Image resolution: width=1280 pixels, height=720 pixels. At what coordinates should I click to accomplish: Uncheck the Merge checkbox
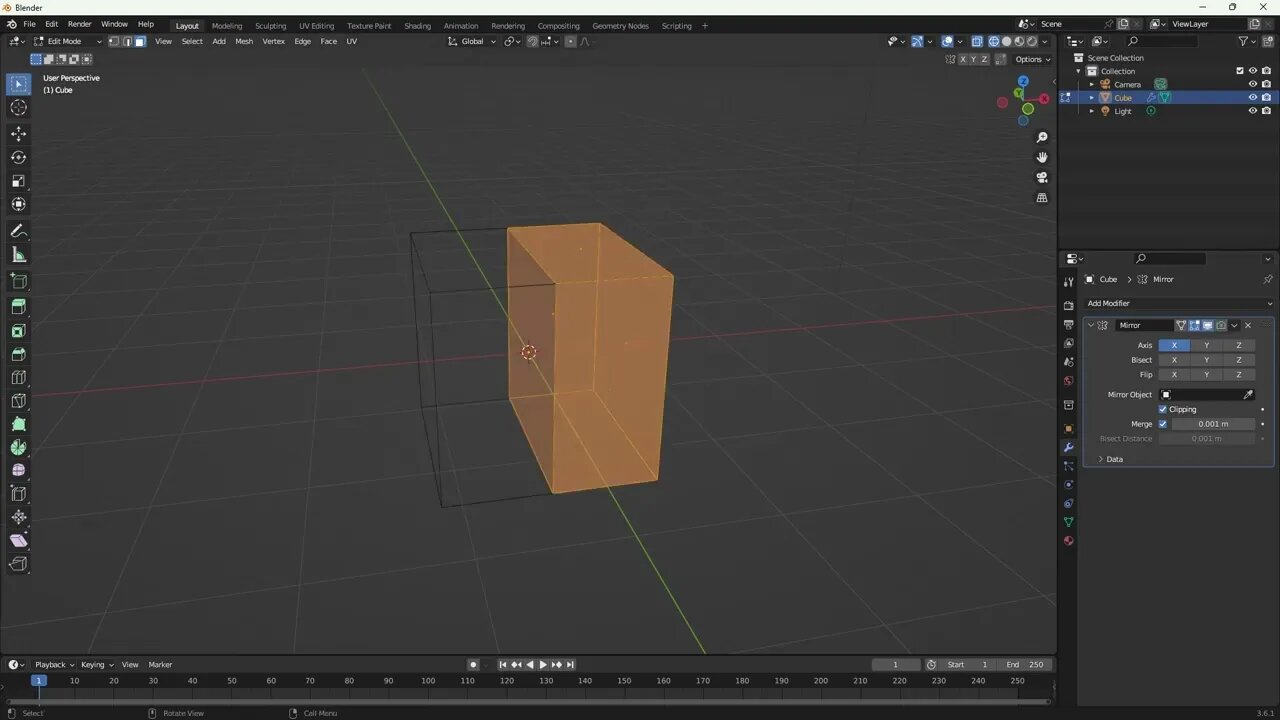(x=1163, y=424)
